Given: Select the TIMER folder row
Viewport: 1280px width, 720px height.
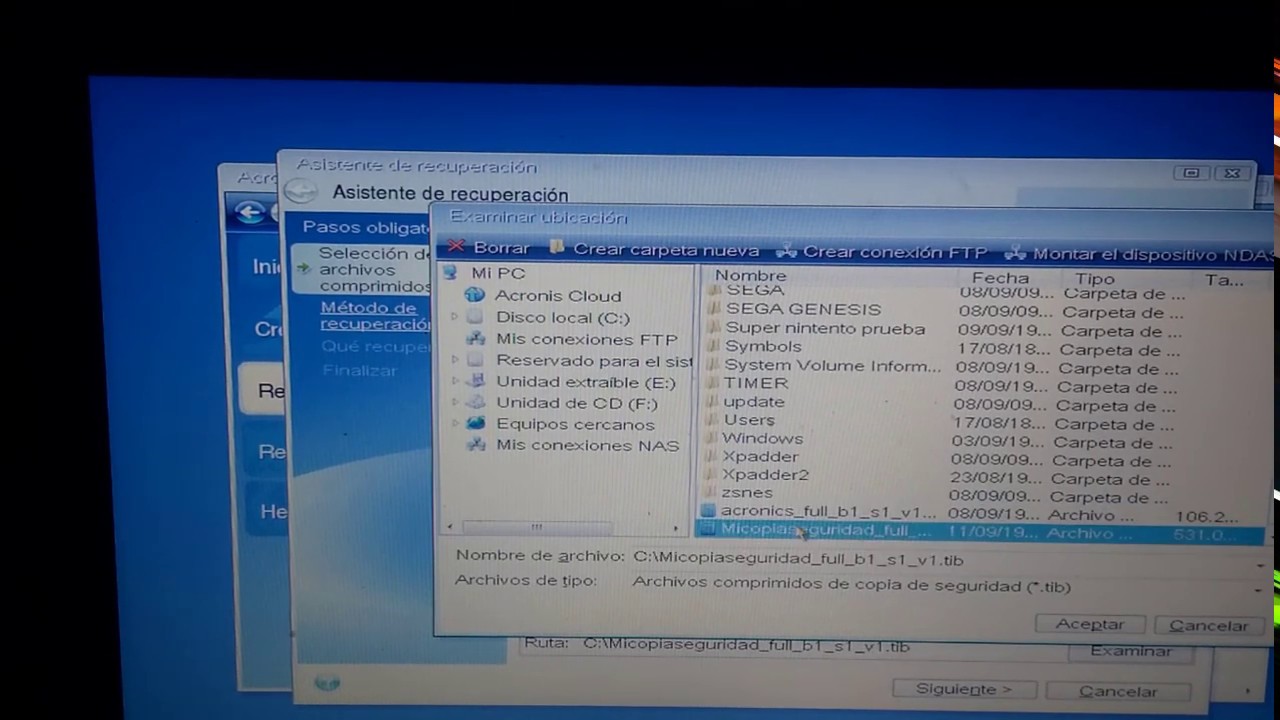Looking at the screenshot, I should tap(756, 383).
